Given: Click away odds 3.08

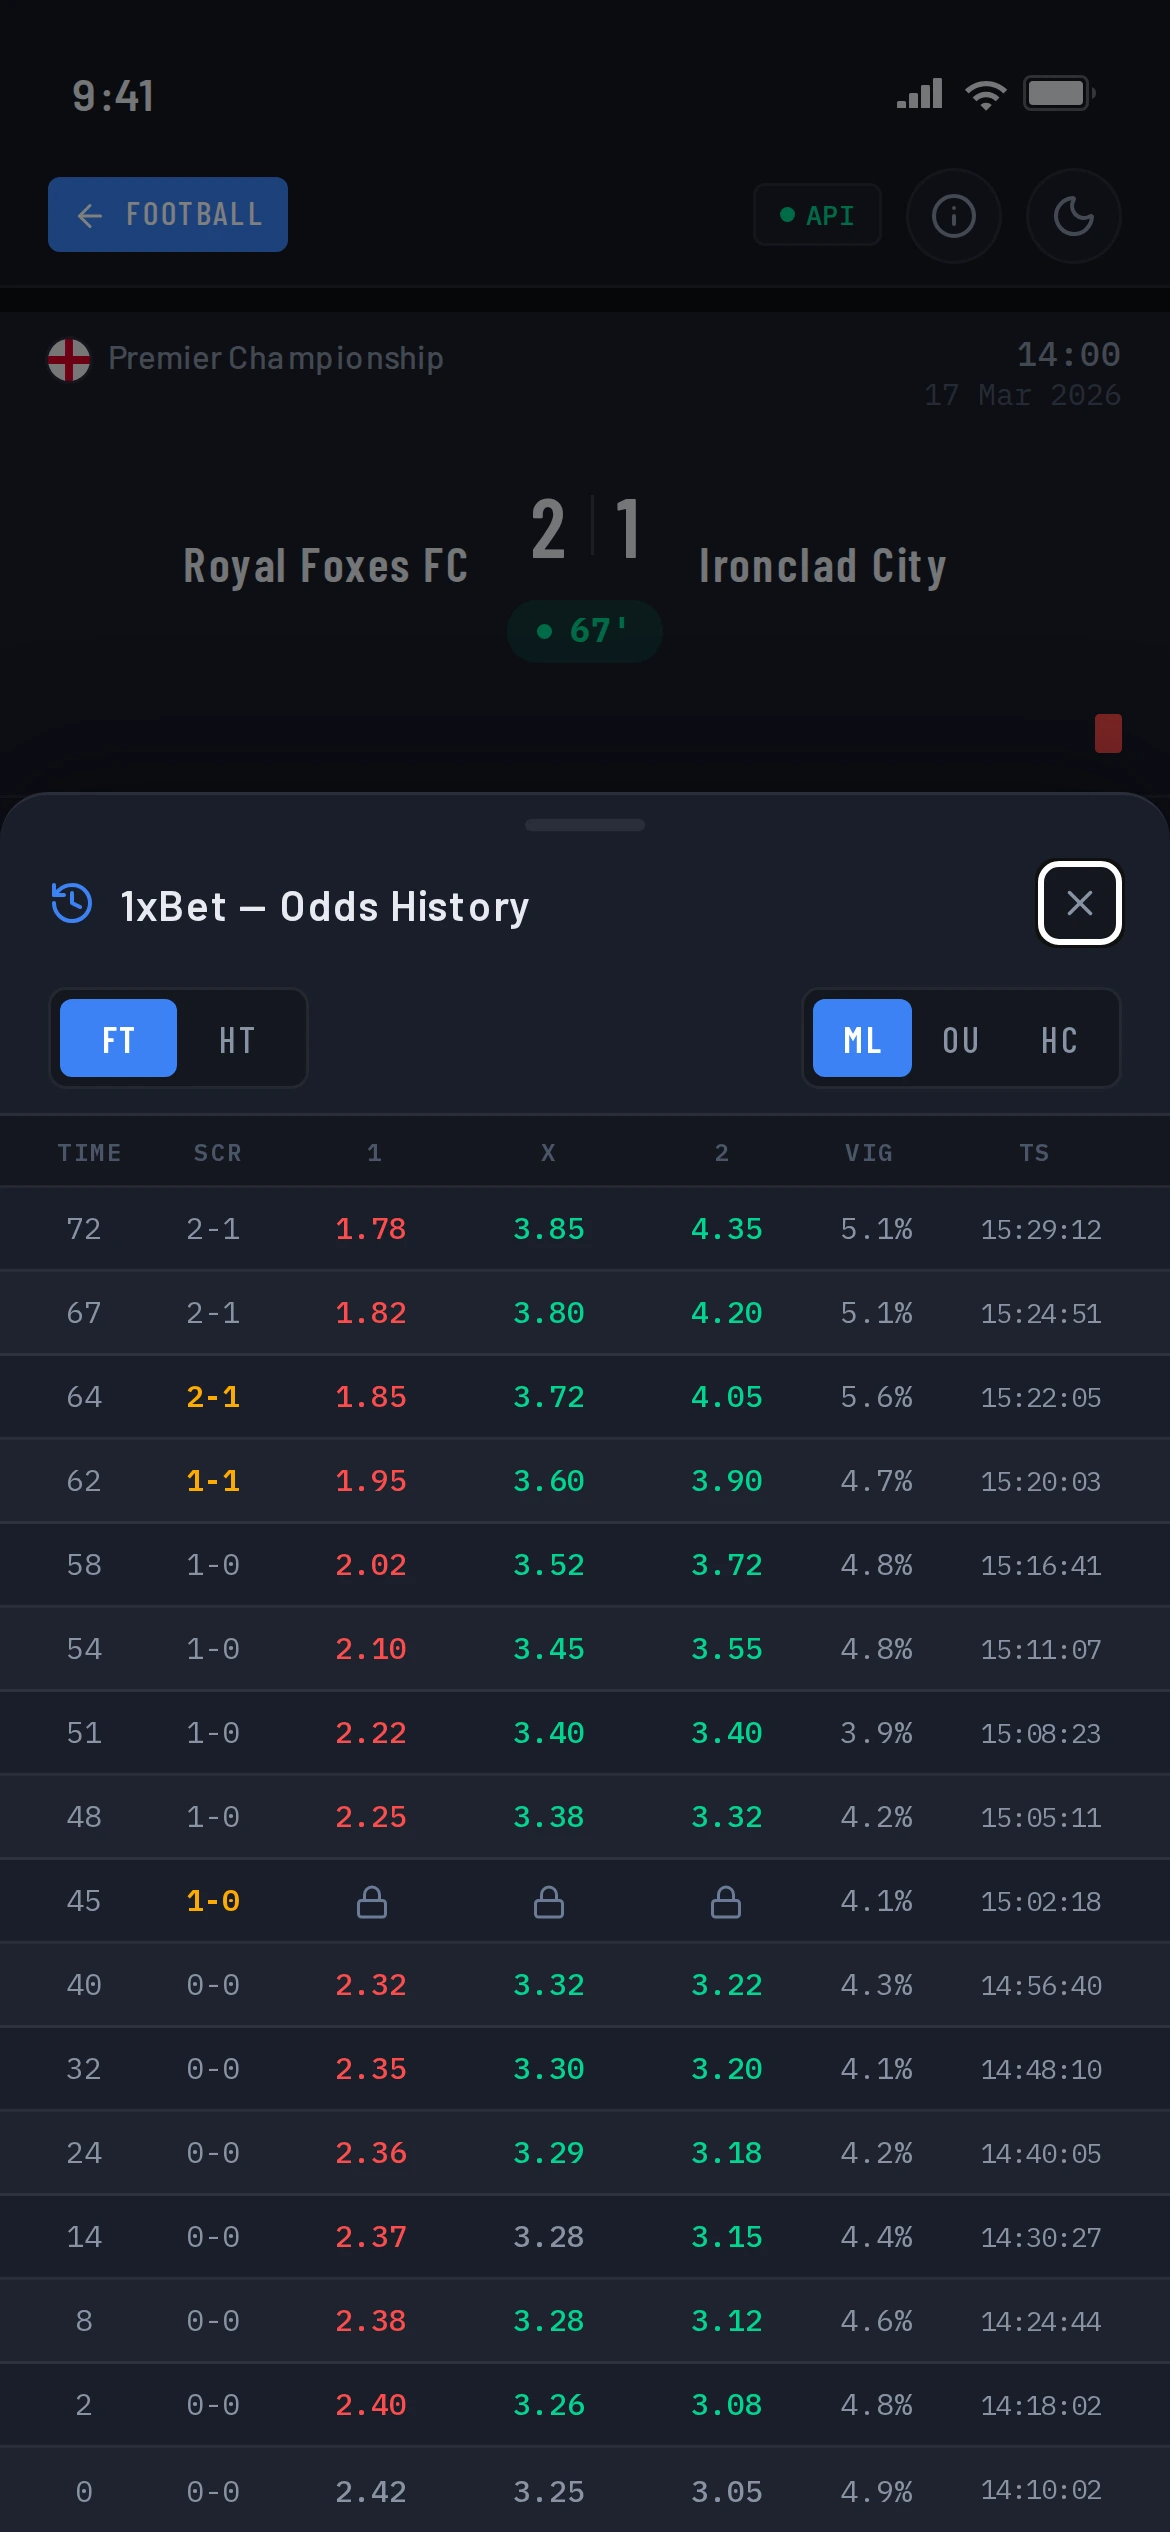Looking at the screenshot, I should 726,2405.
